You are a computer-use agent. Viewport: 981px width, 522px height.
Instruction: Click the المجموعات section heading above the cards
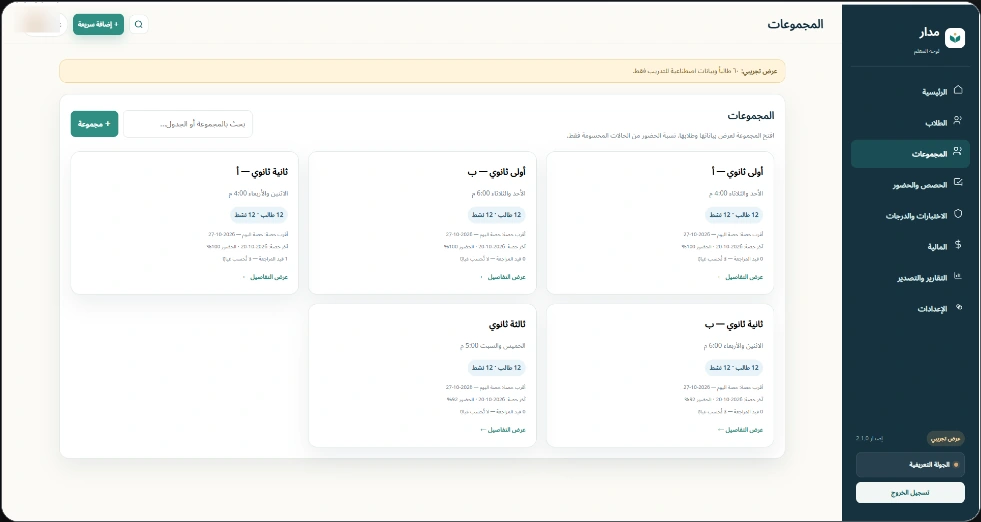[751, 115]
